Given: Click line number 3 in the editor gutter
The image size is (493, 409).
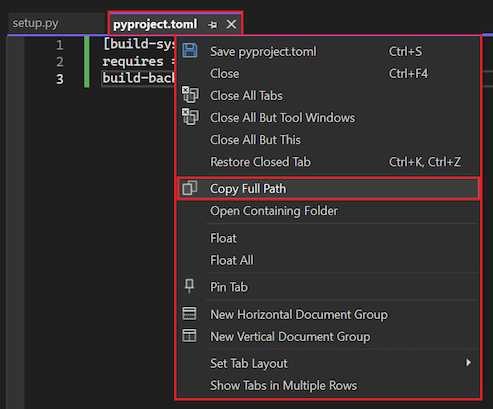Looking at the screenshot, I should pyautogui.click(x=60, y=79).
